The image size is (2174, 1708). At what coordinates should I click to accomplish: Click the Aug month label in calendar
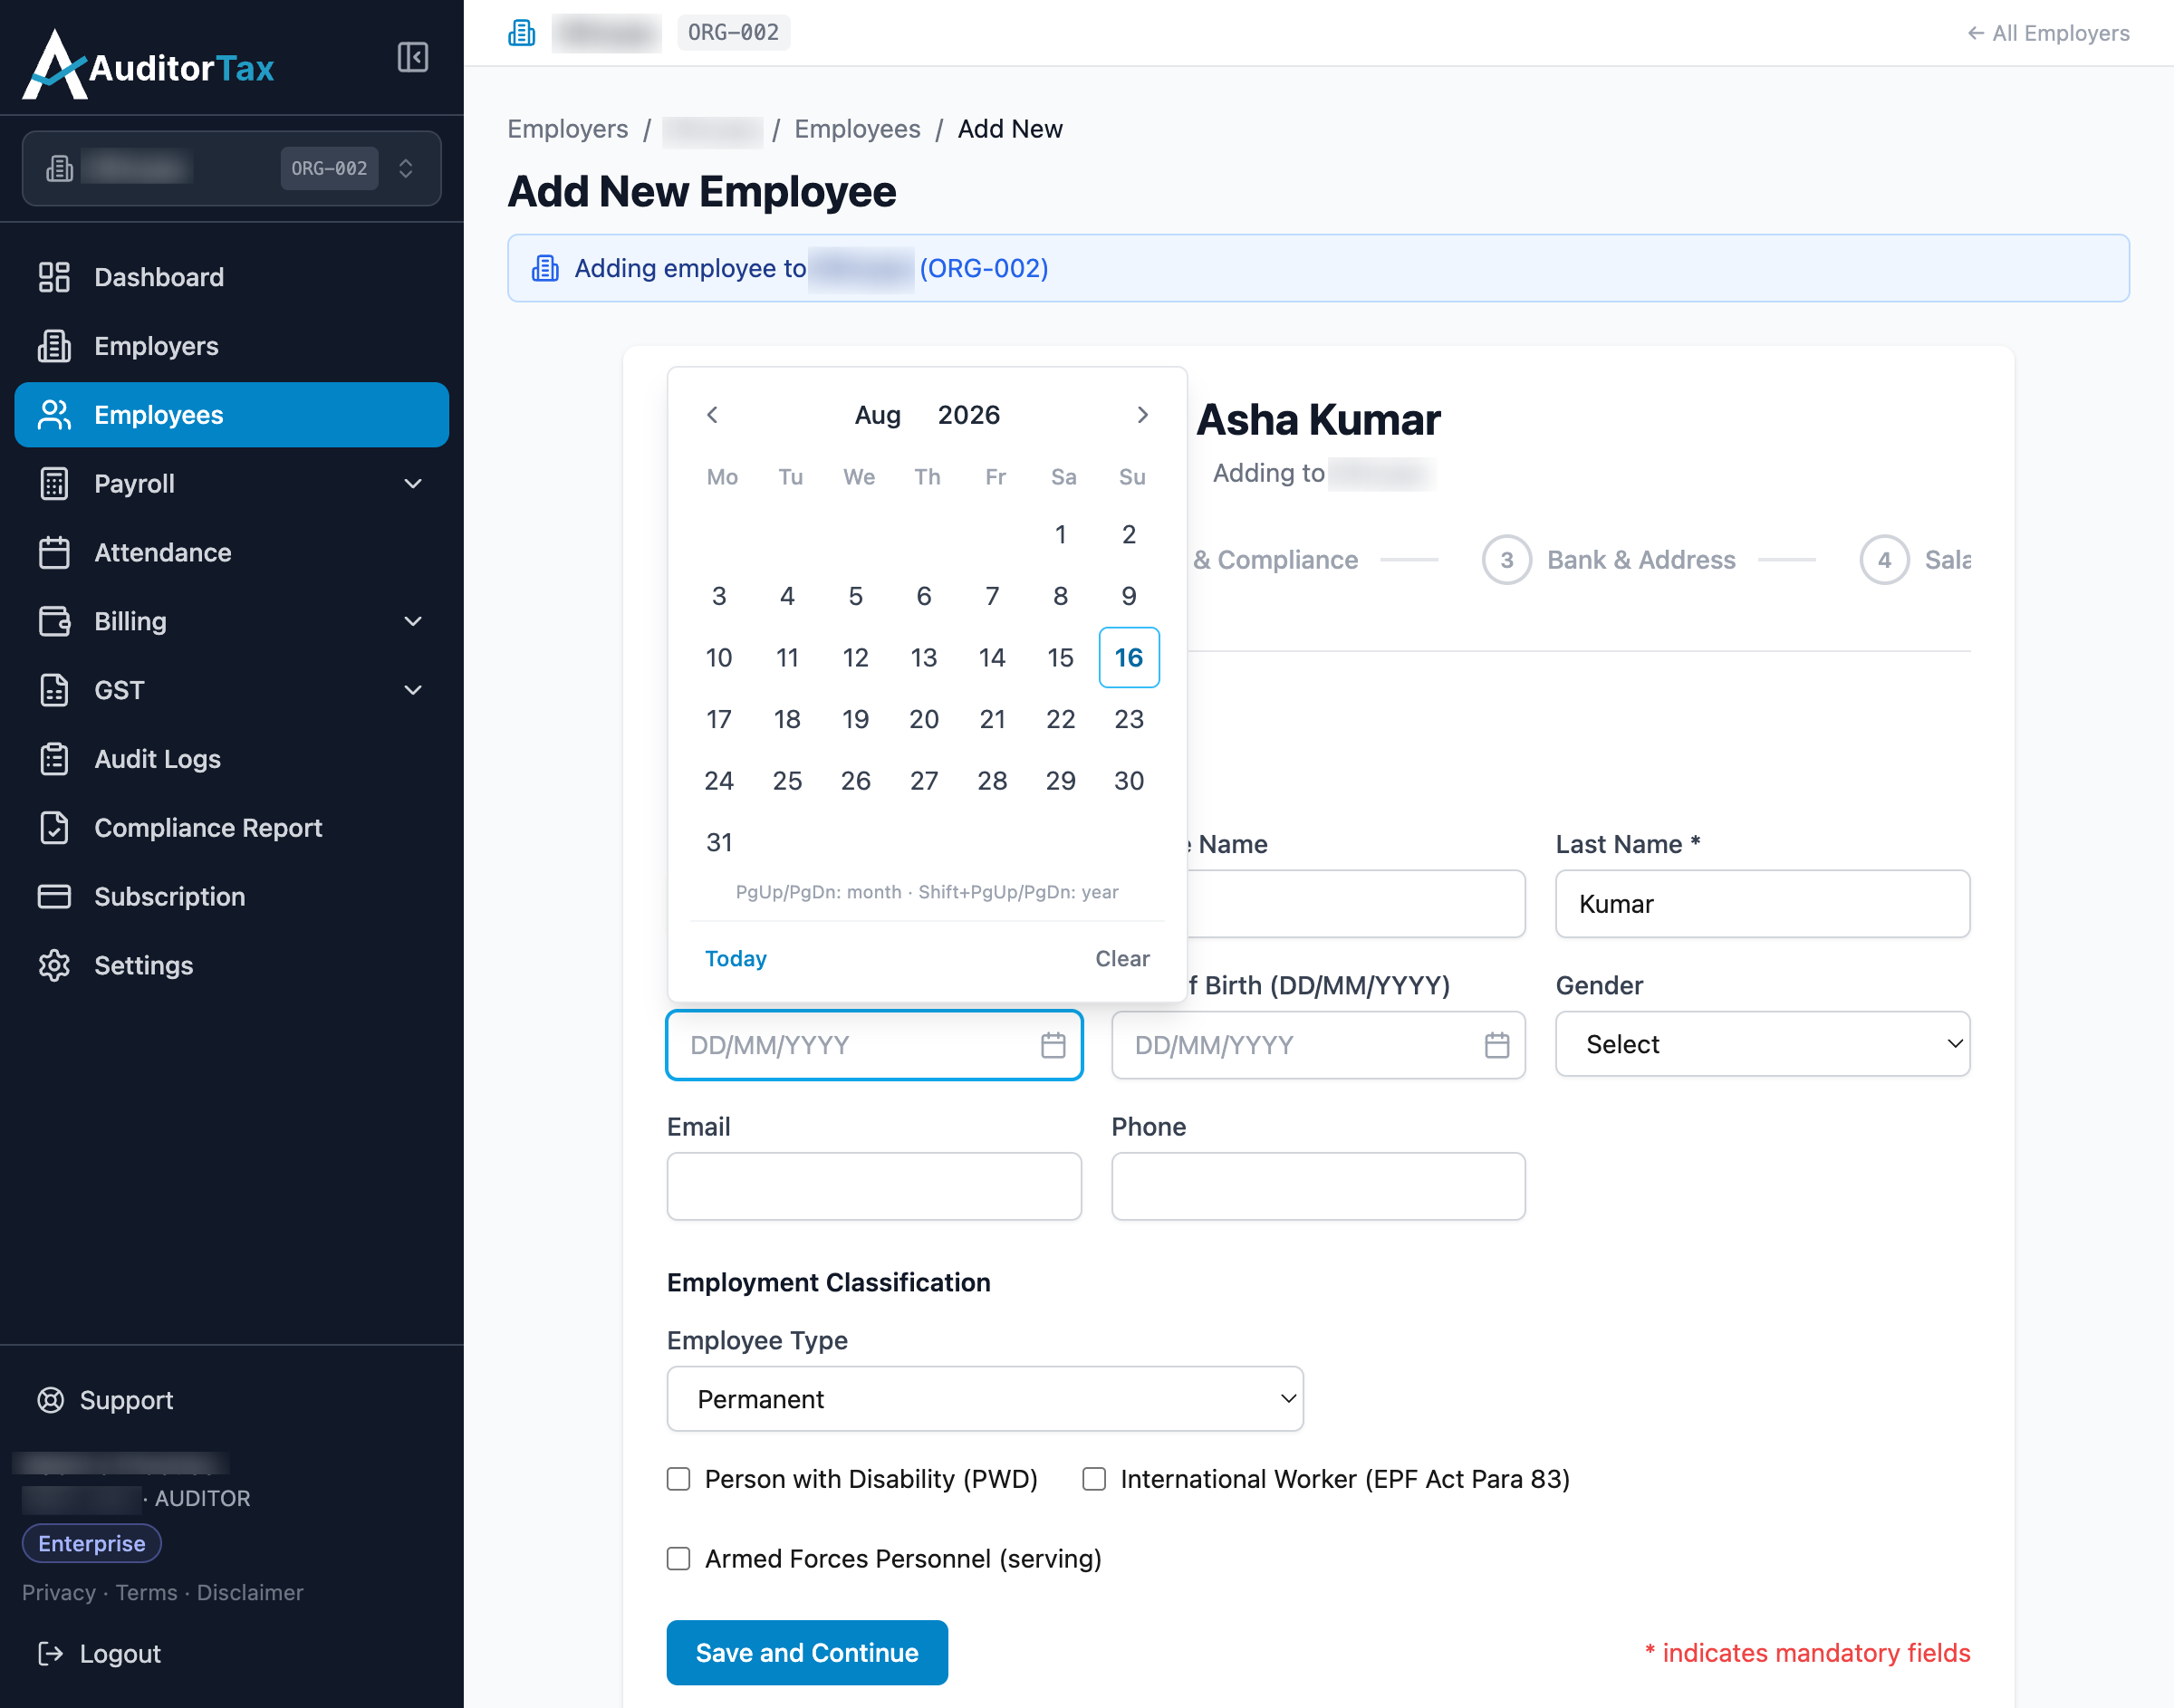(x=877, y=415)
